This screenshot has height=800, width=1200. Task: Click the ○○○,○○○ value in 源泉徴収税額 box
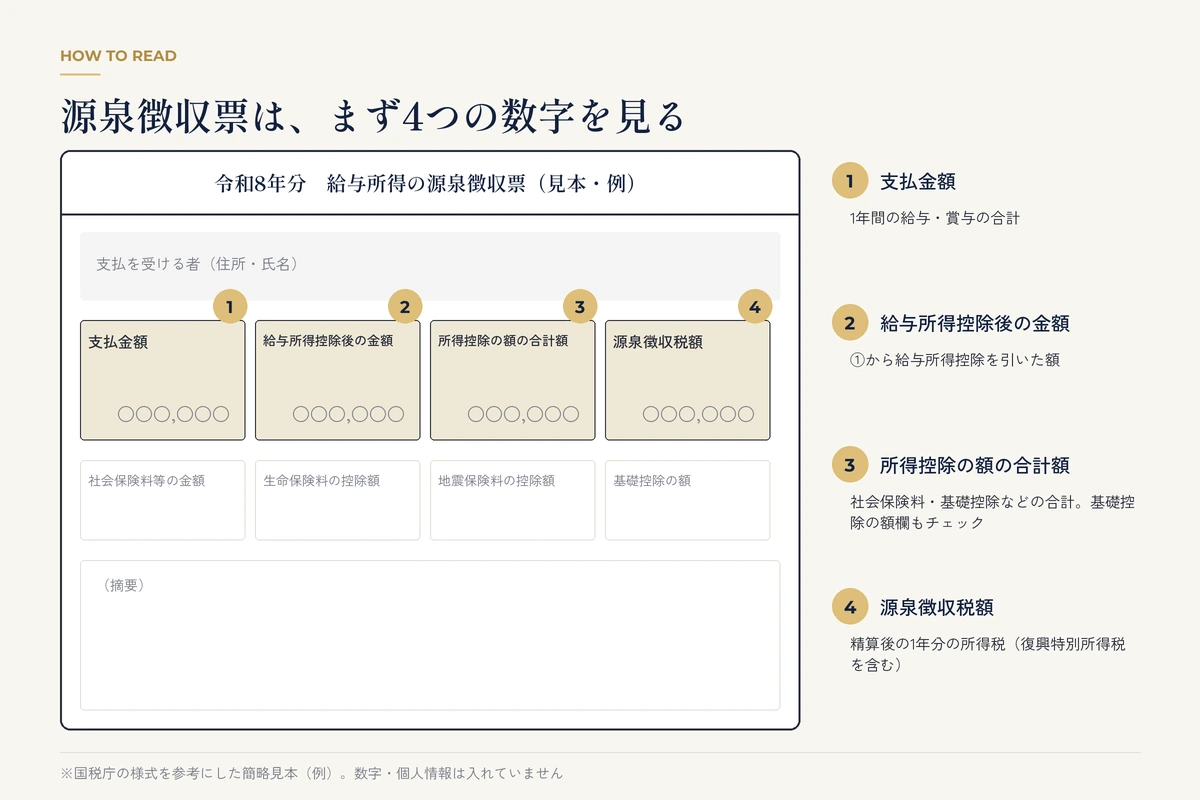698,413
